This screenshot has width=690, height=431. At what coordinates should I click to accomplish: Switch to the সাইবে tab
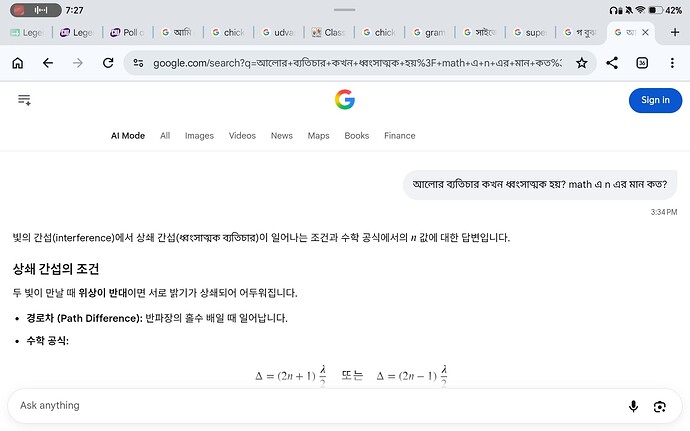480,33
